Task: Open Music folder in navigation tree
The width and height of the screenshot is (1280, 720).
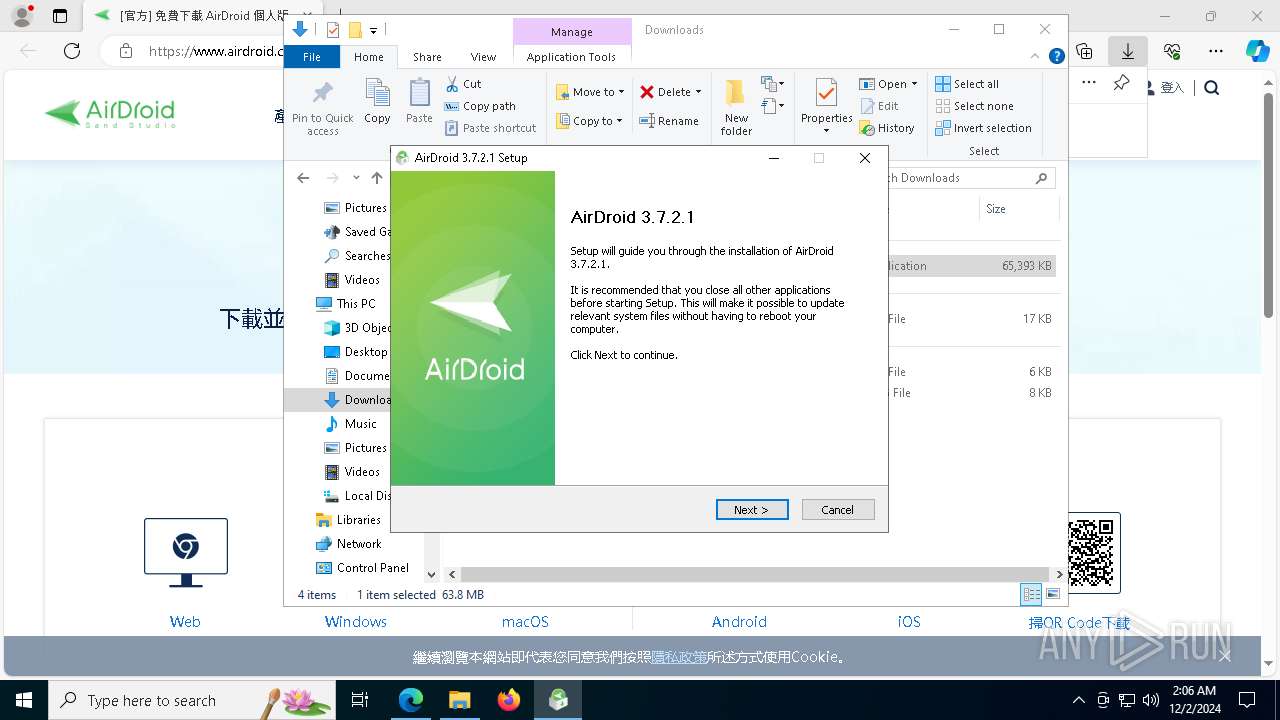Action: tap(351, 424)
